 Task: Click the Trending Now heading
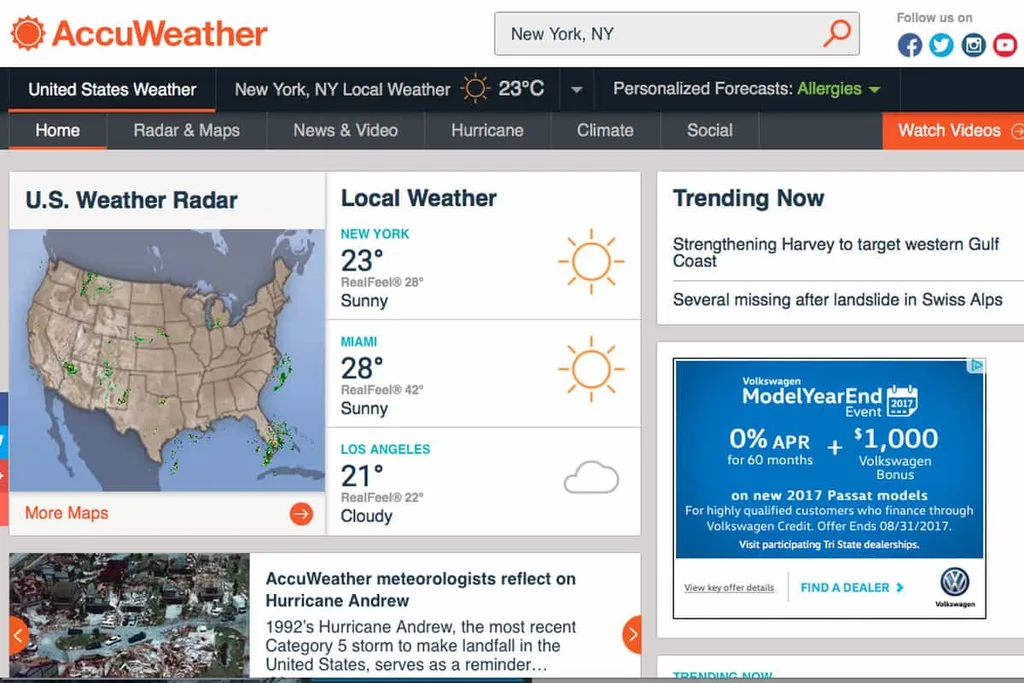coord(748,199)
